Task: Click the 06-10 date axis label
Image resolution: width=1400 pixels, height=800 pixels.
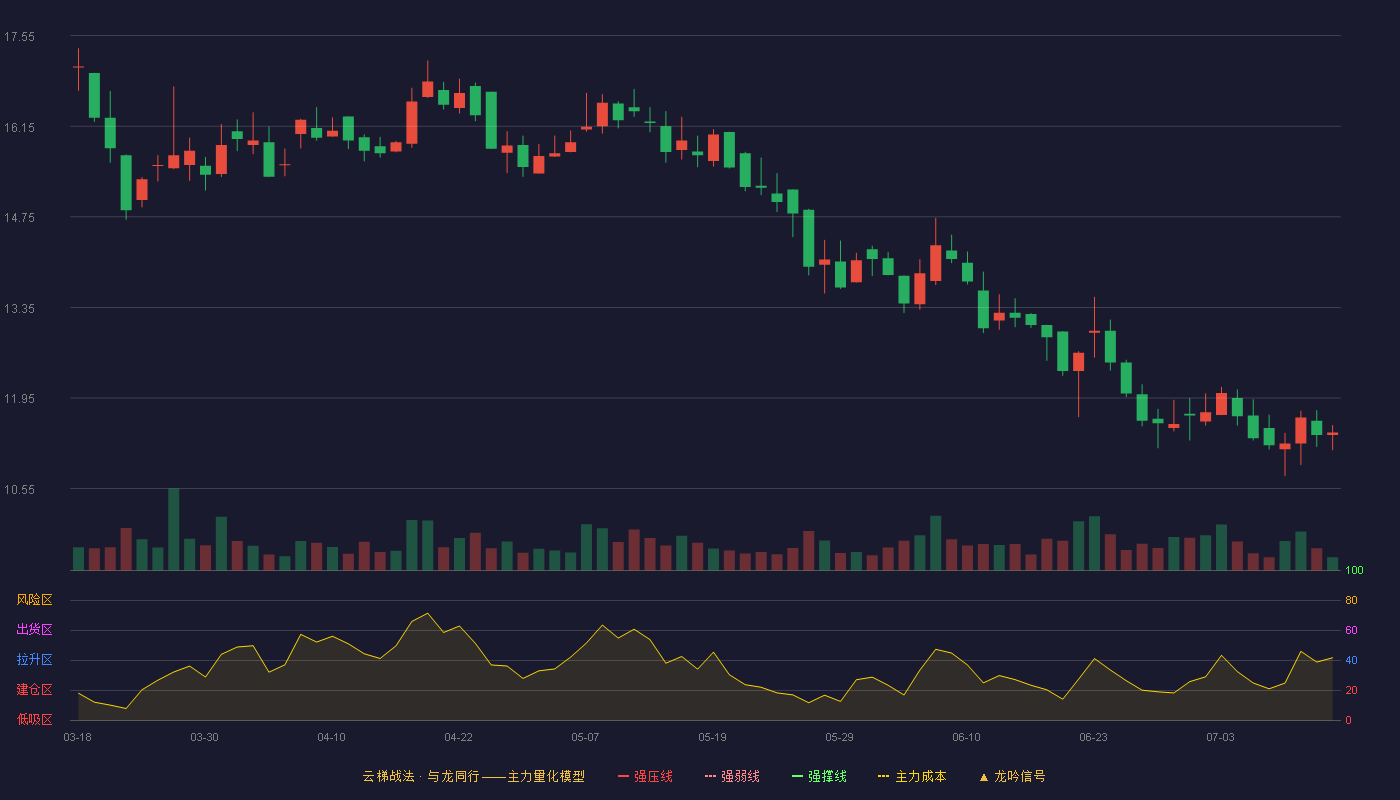Action: coord(966,737)
